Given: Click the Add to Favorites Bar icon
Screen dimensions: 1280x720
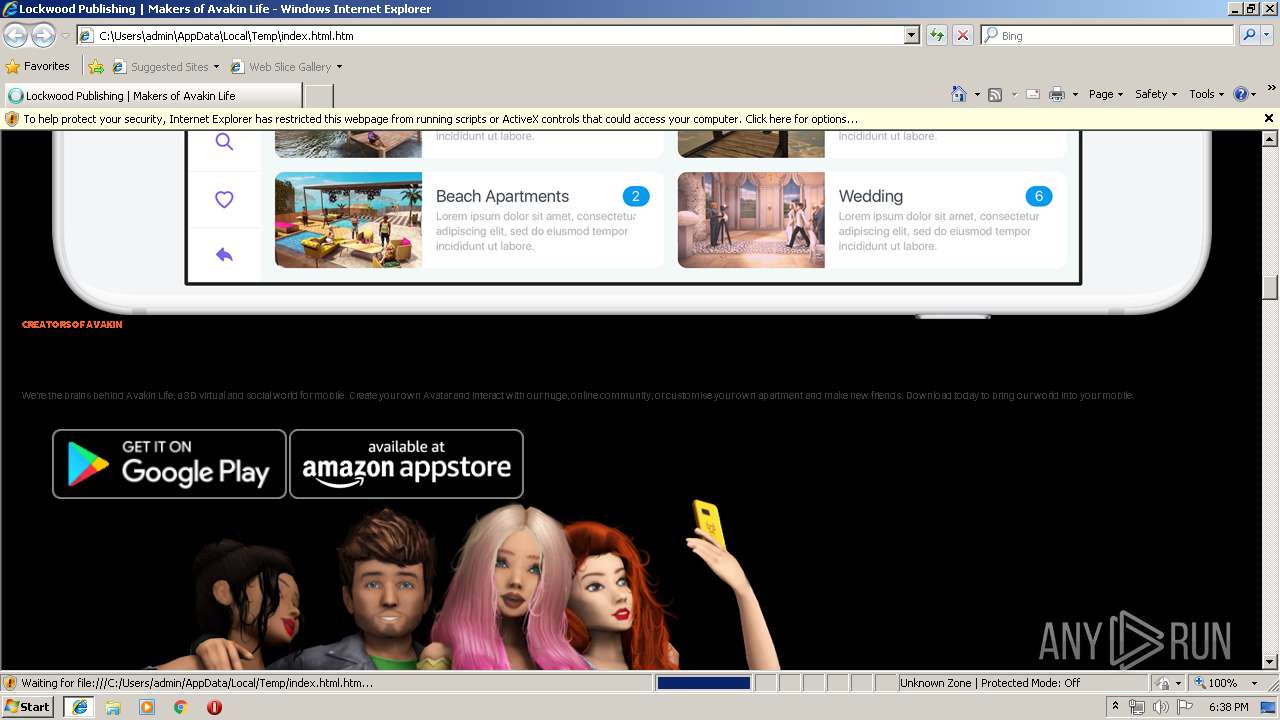Looking at the screenshot, I should click(x=96, y=67).
